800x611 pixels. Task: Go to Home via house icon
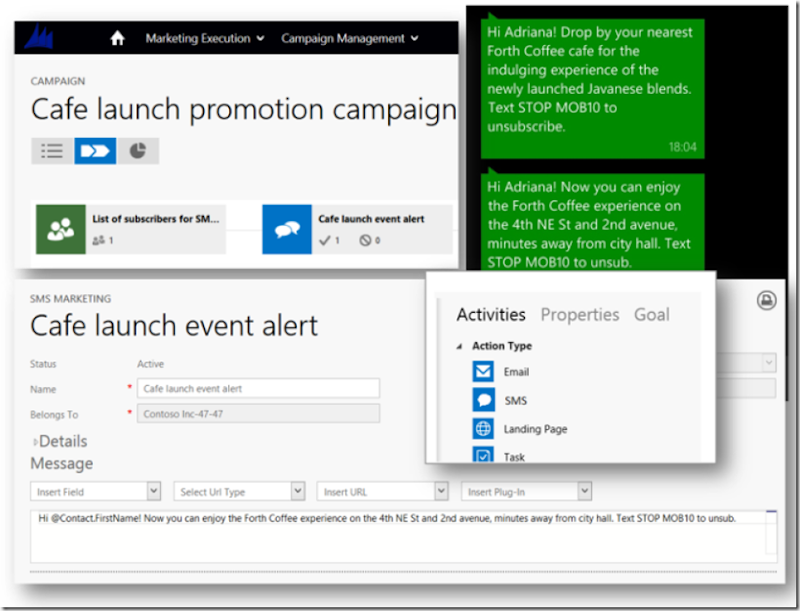tap(117, 38)
